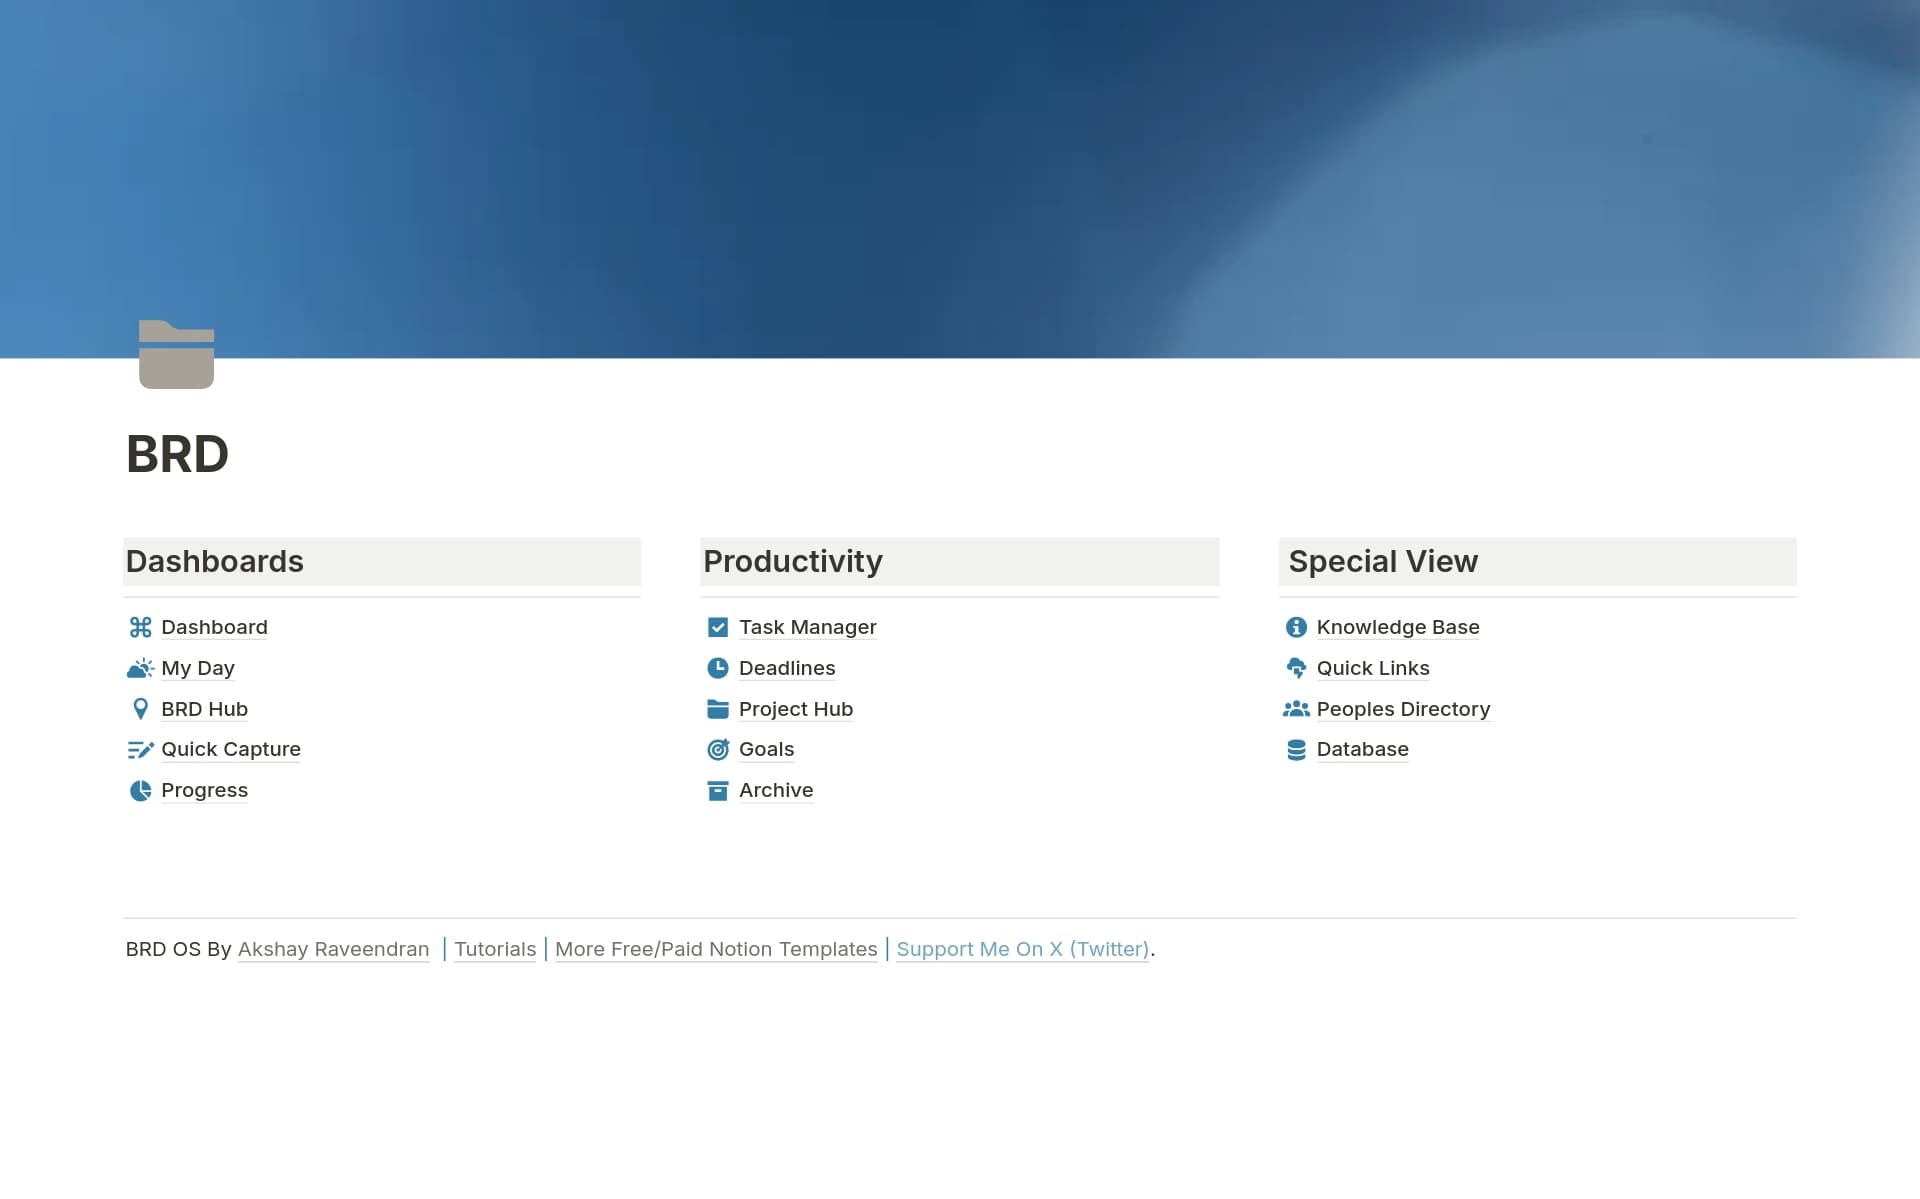Image resolution: width=1920 pixels, height=1199 pixels.
Task: Click the BRD page title
Action: point(177,454)
